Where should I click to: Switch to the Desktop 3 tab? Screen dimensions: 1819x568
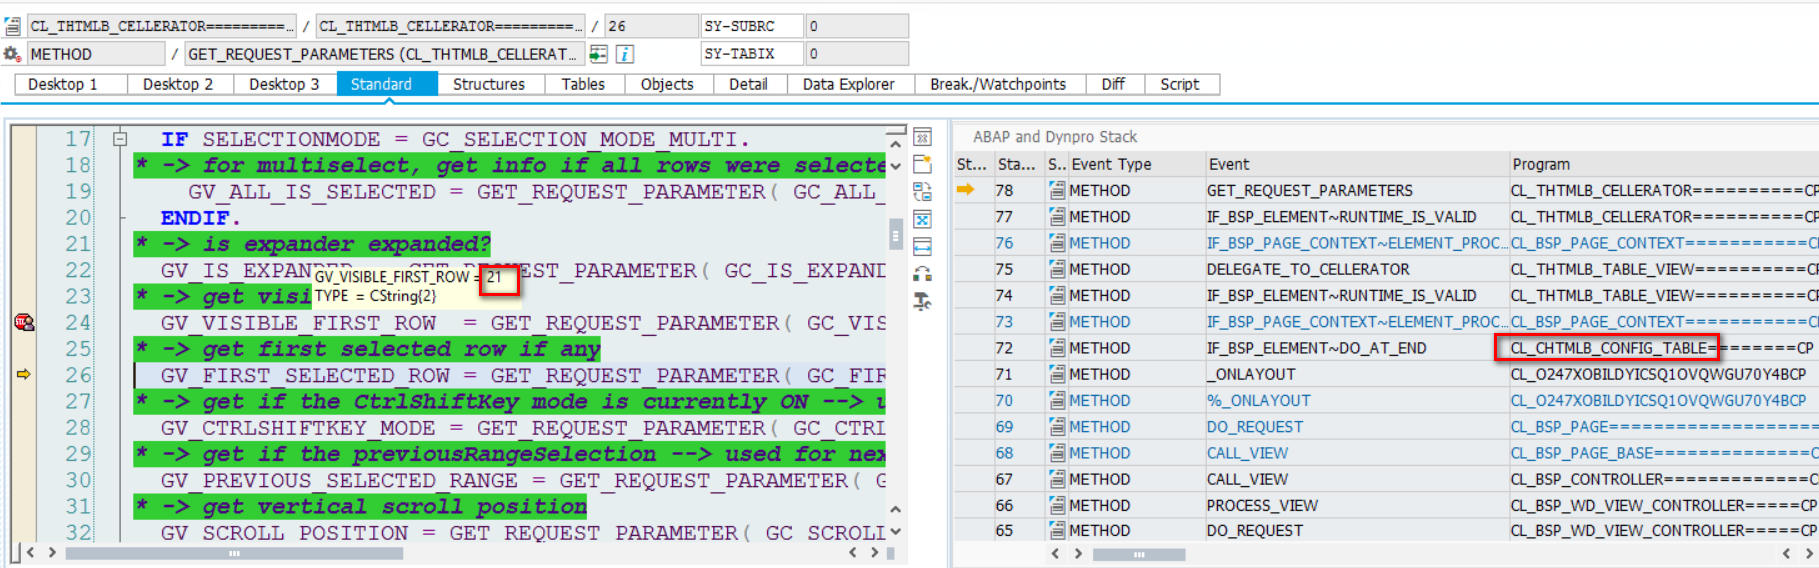284,84
